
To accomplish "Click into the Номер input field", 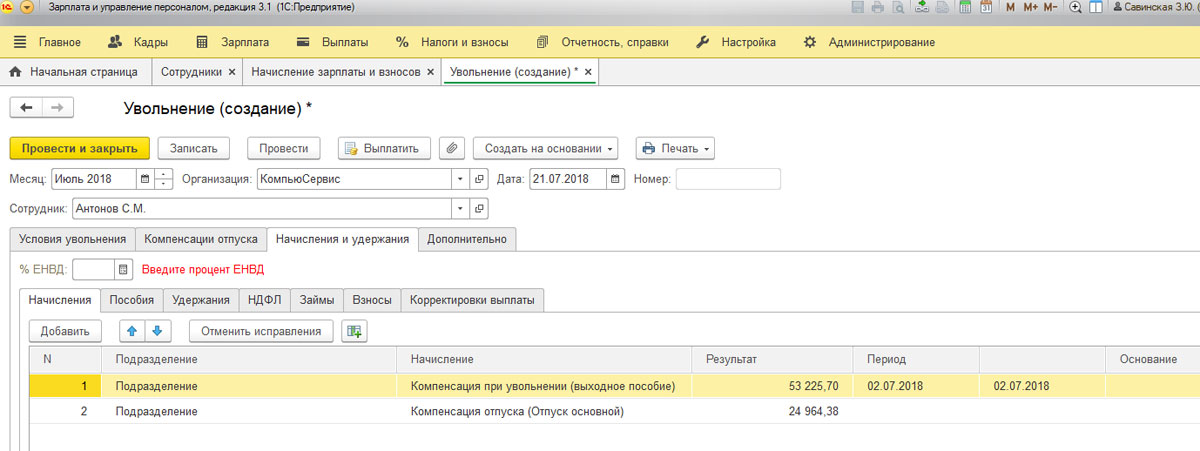I will [x=728, y=180].
